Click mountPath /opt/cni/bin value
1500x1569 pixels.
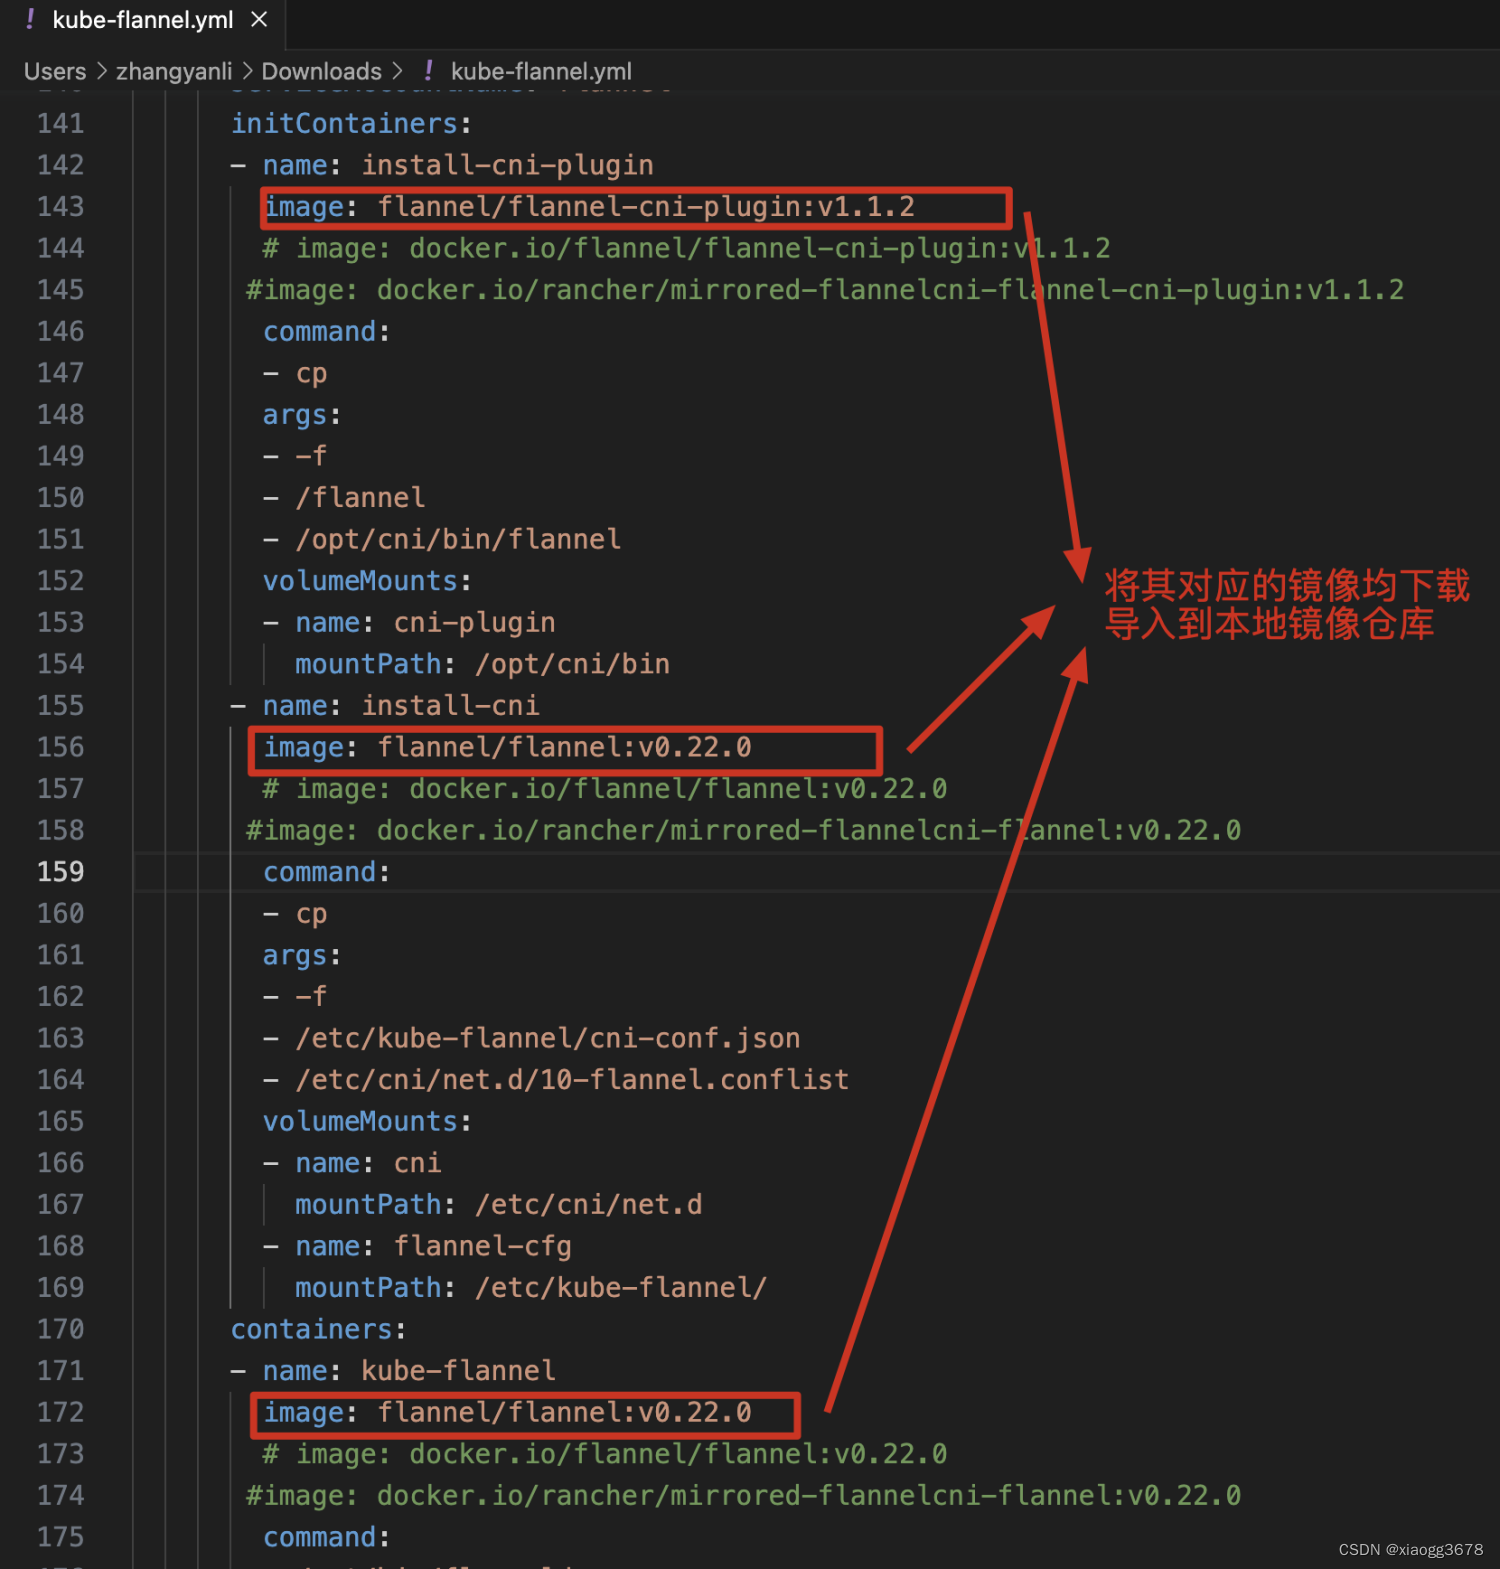pyautogui.click(x=572, y=664)
